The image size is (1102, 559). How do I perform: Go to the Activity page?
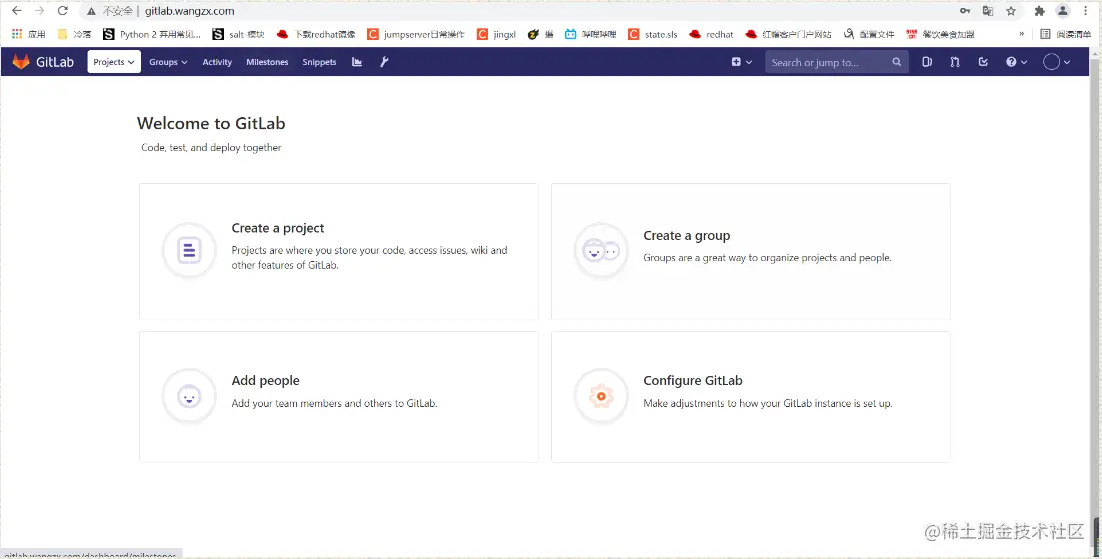[217, 62]
